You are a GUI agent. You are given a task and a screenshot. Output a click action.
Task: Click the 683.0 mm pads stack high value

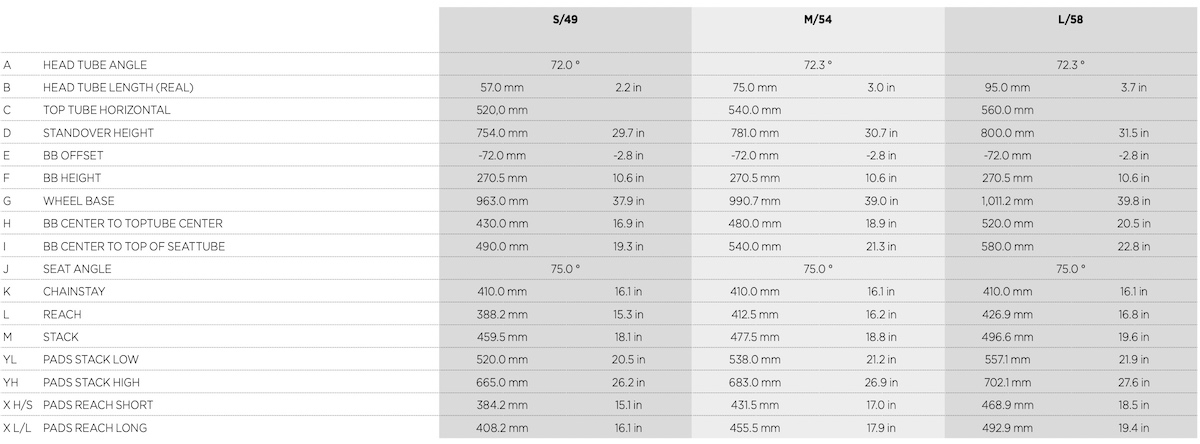755,383
